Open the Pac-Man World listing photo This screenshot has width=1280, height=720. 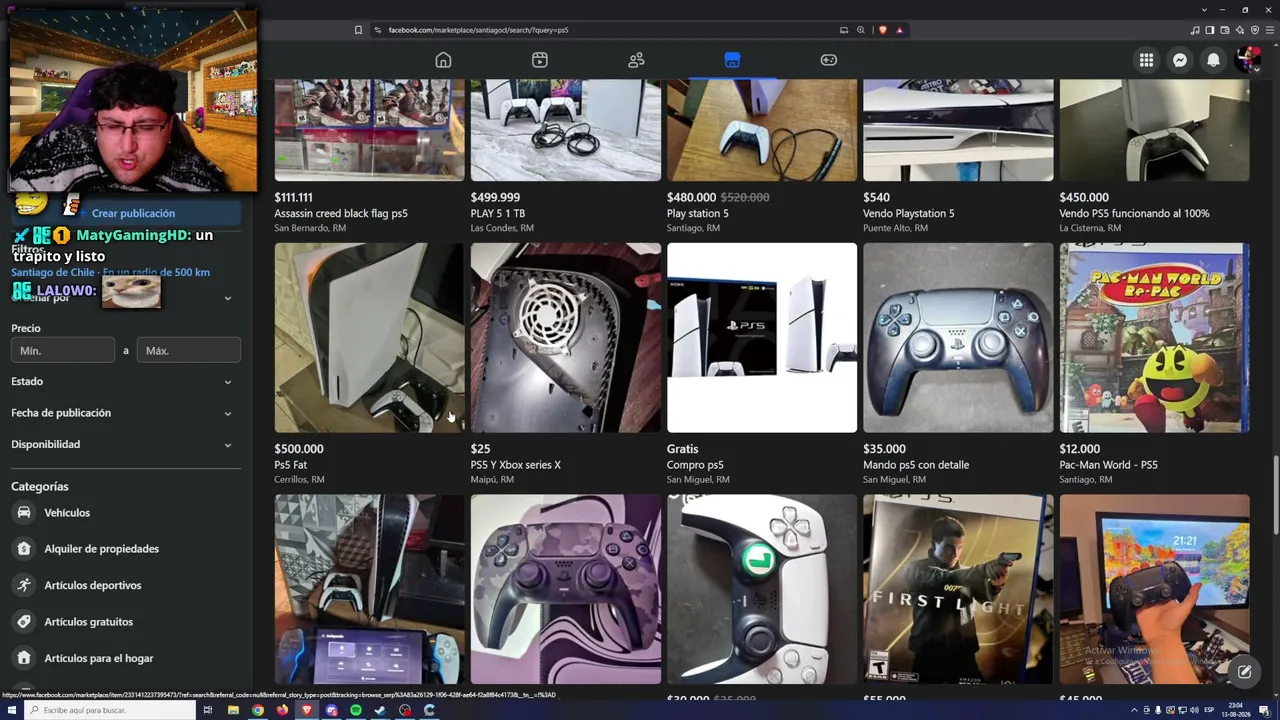[1154, 338]
